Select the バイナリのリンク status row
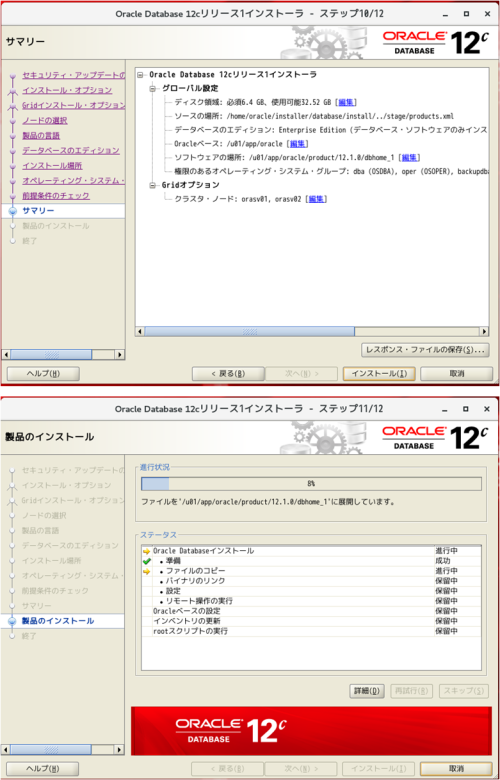The width and height of the screenshot is (500, 780). click(311, 581)
